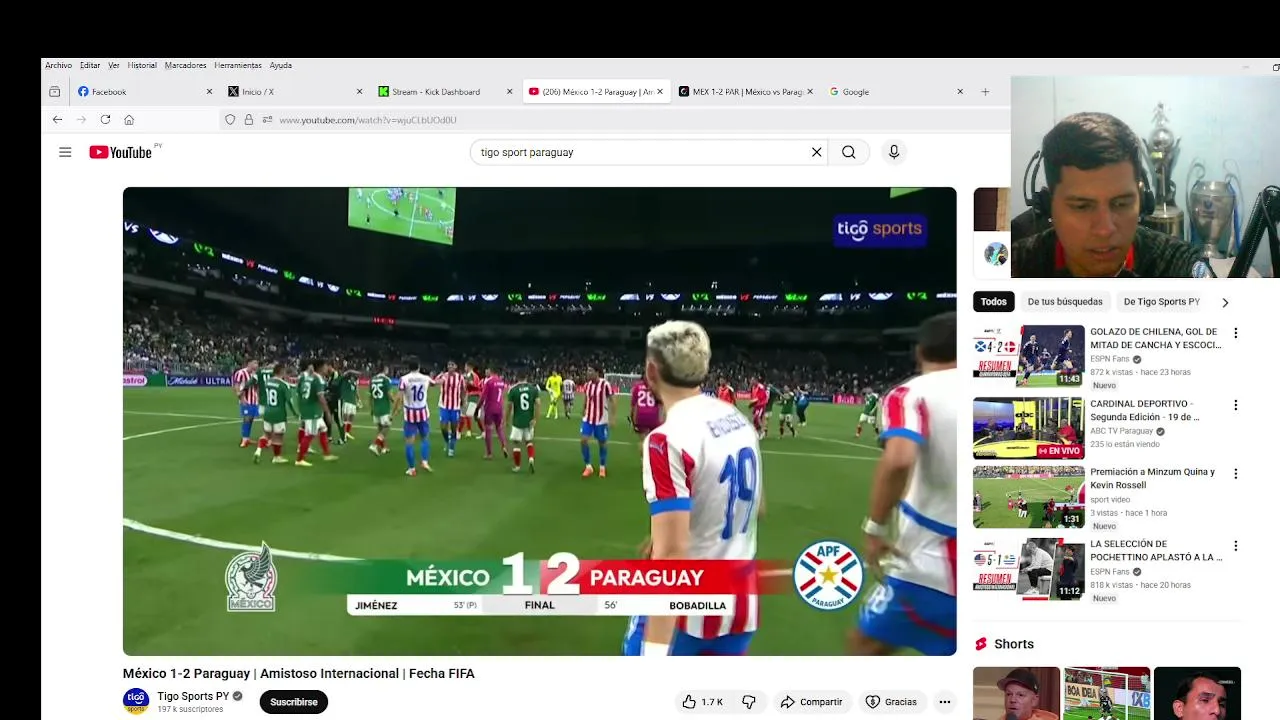
Task: Click the ESPN Fans 11:12 video thumbnail
Action: [1028, 569]
